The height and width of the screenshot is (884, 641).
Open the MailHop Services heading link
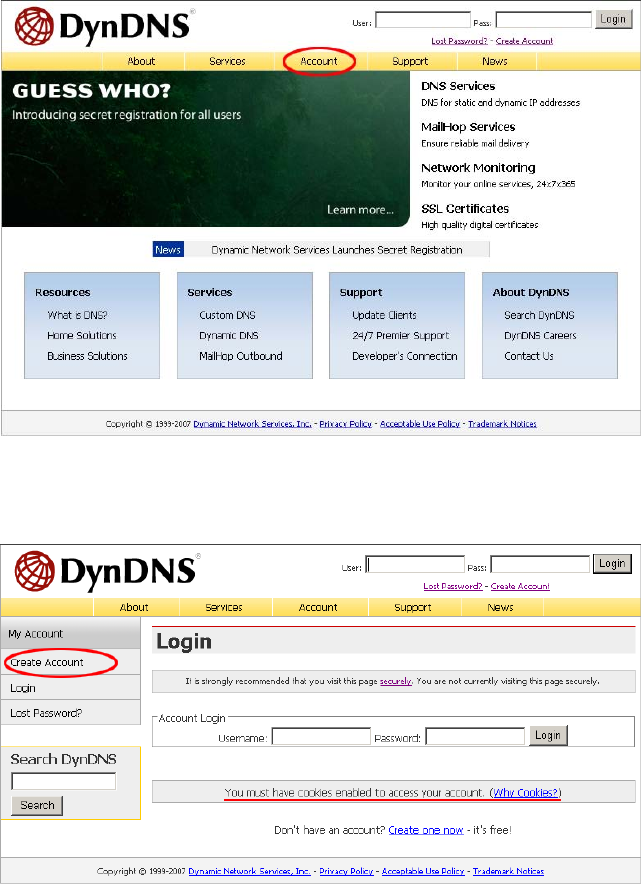[x=468, y=127]
